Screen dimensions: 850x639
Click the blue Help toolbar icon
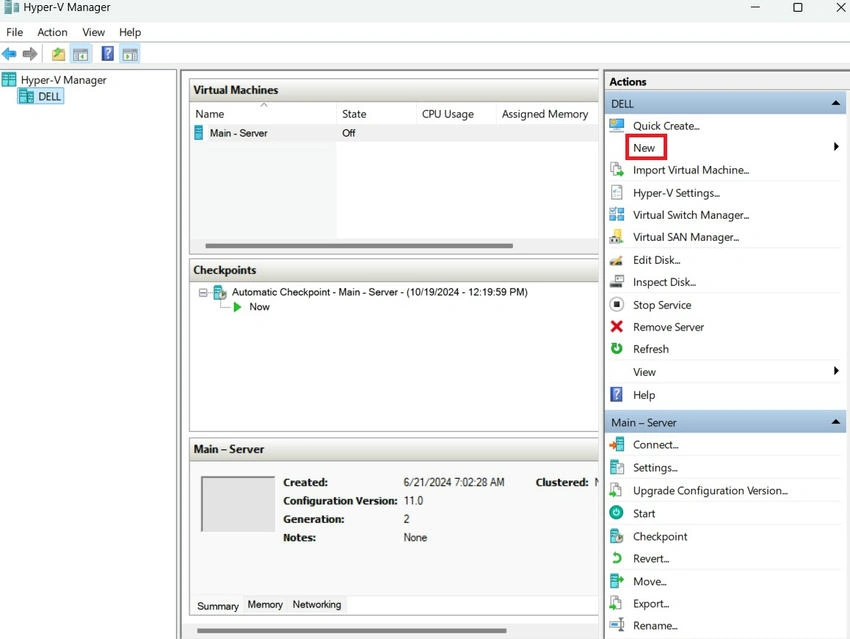[x=107, y=53]
